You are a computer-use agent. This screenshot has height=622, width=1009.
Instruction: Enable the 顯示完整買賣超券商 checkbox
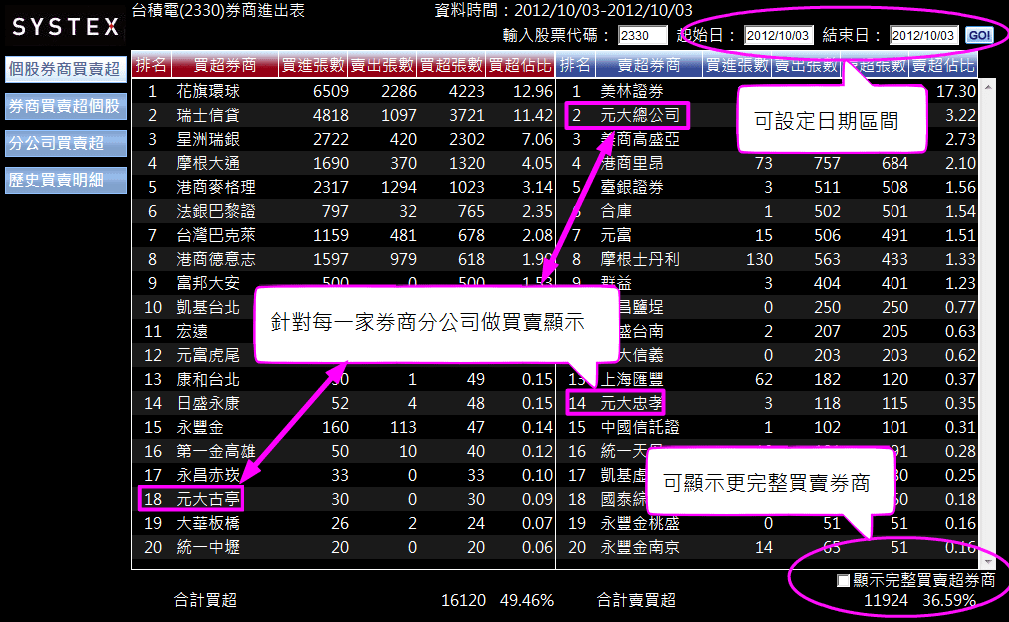844,580
